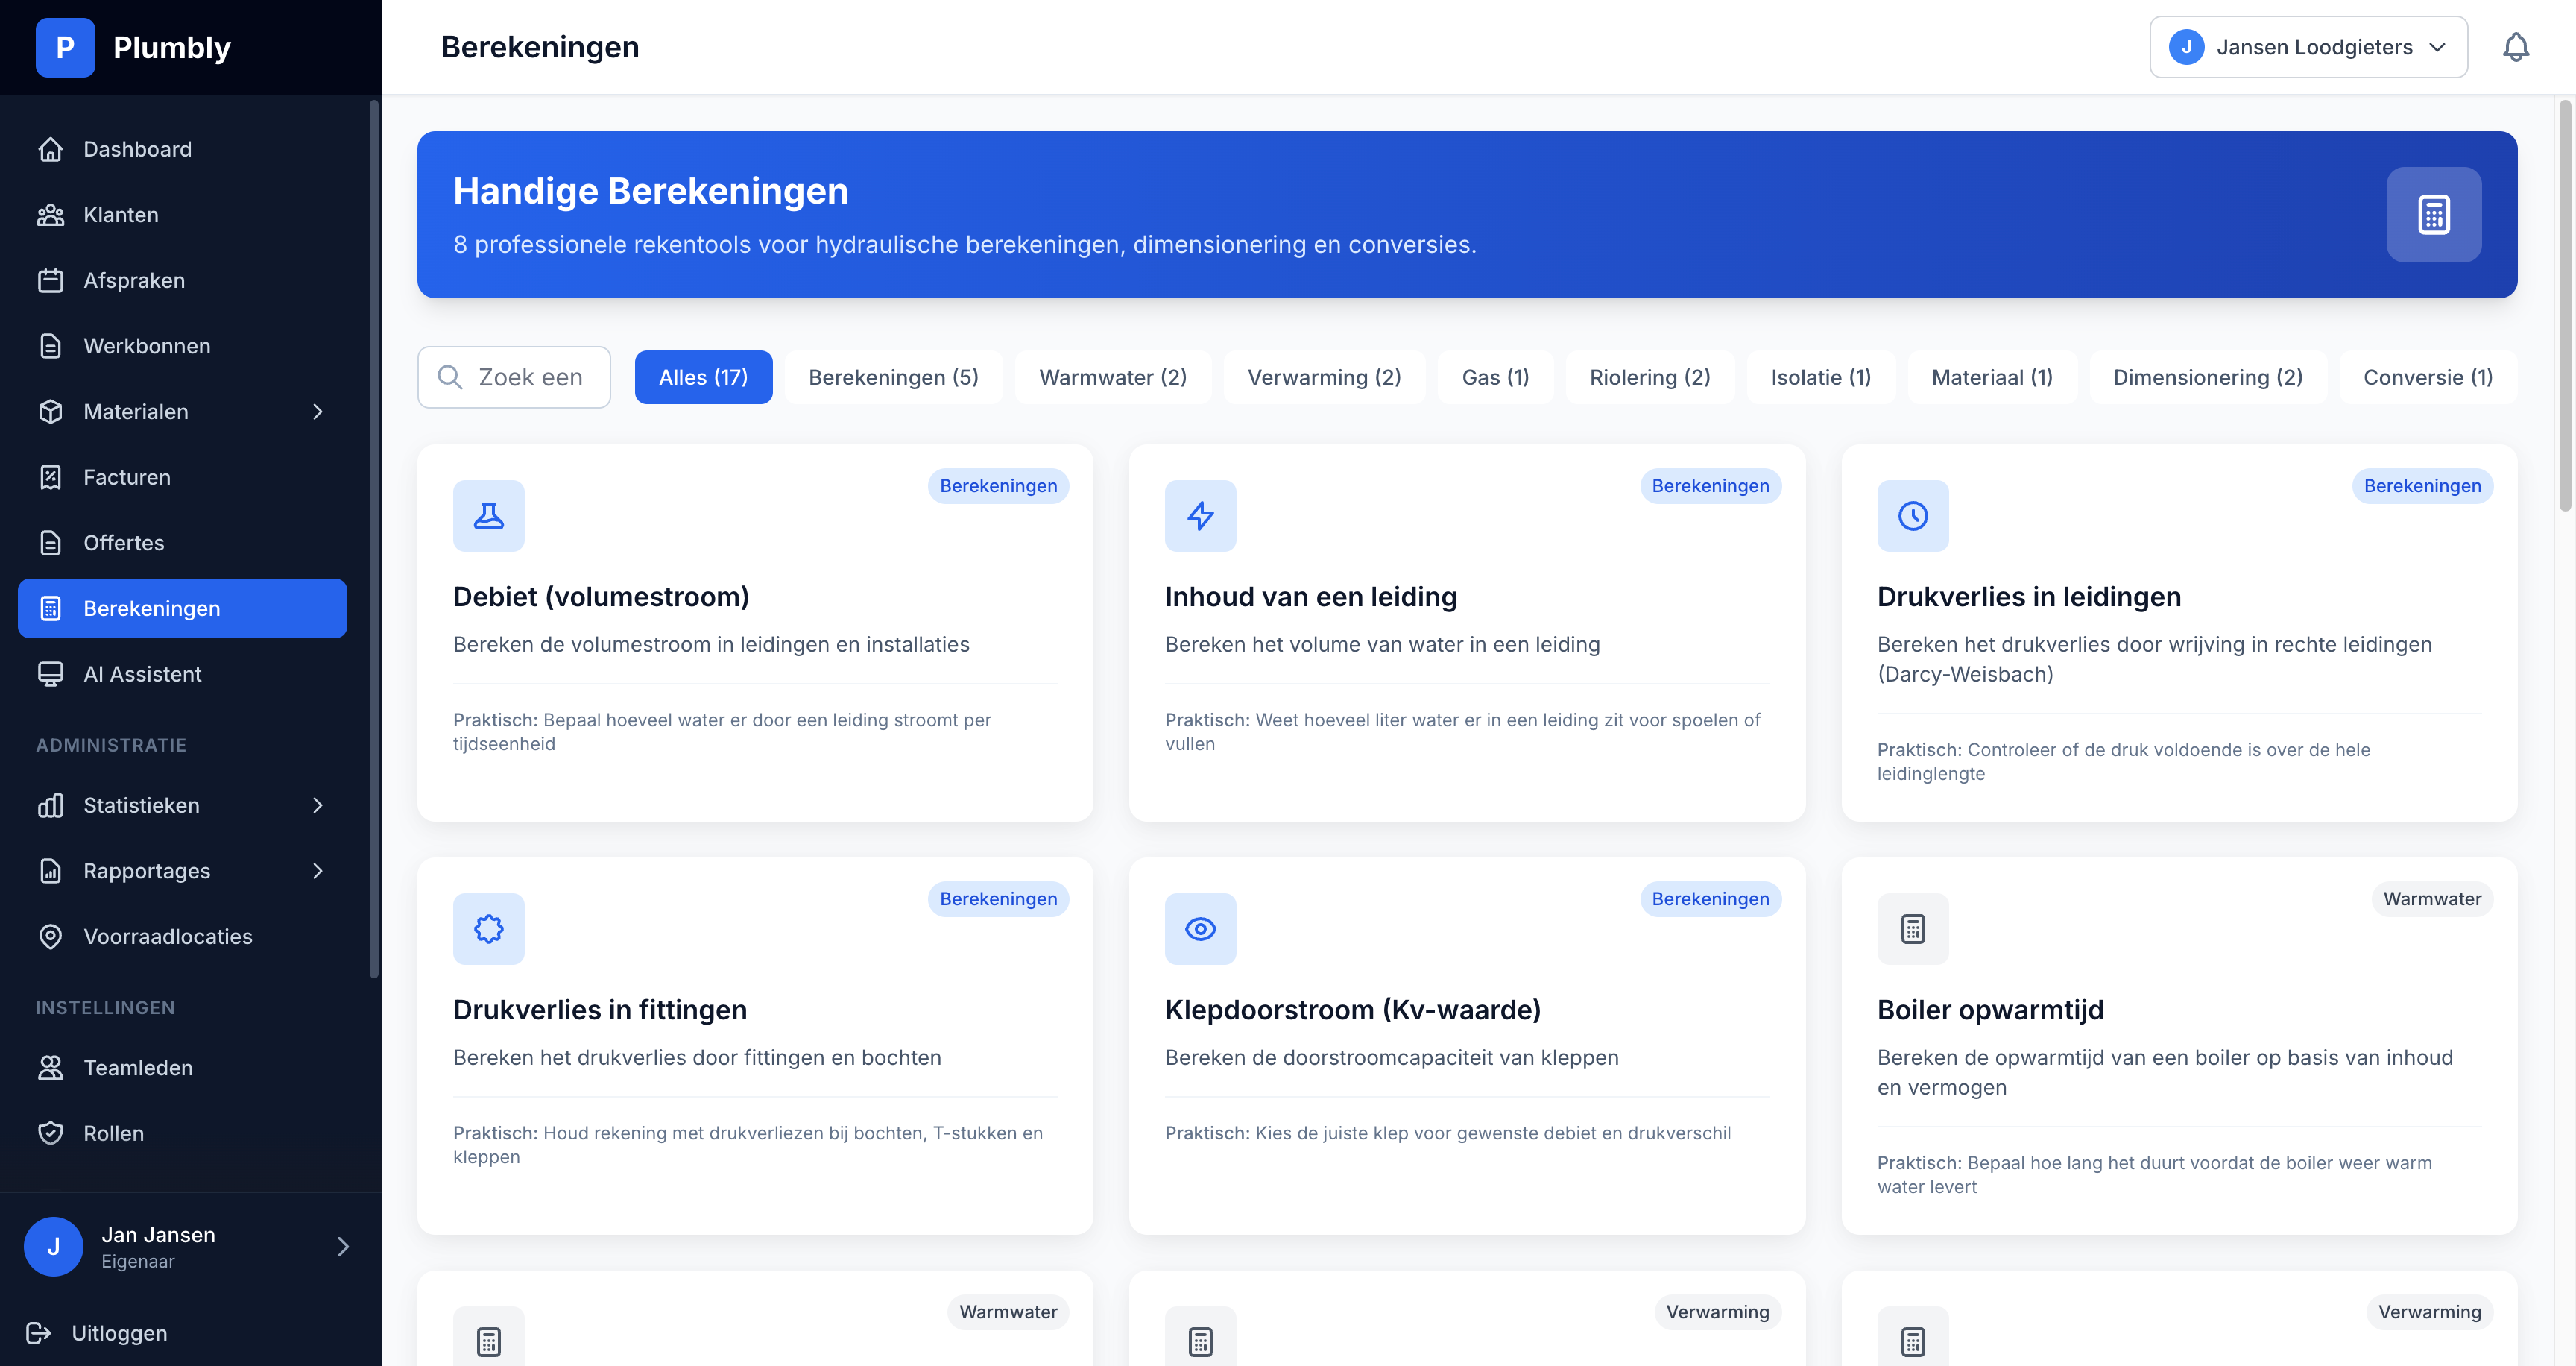Filter by Verwarming (2) category
The image size is (2576, 1366).
pos(1324,377)
